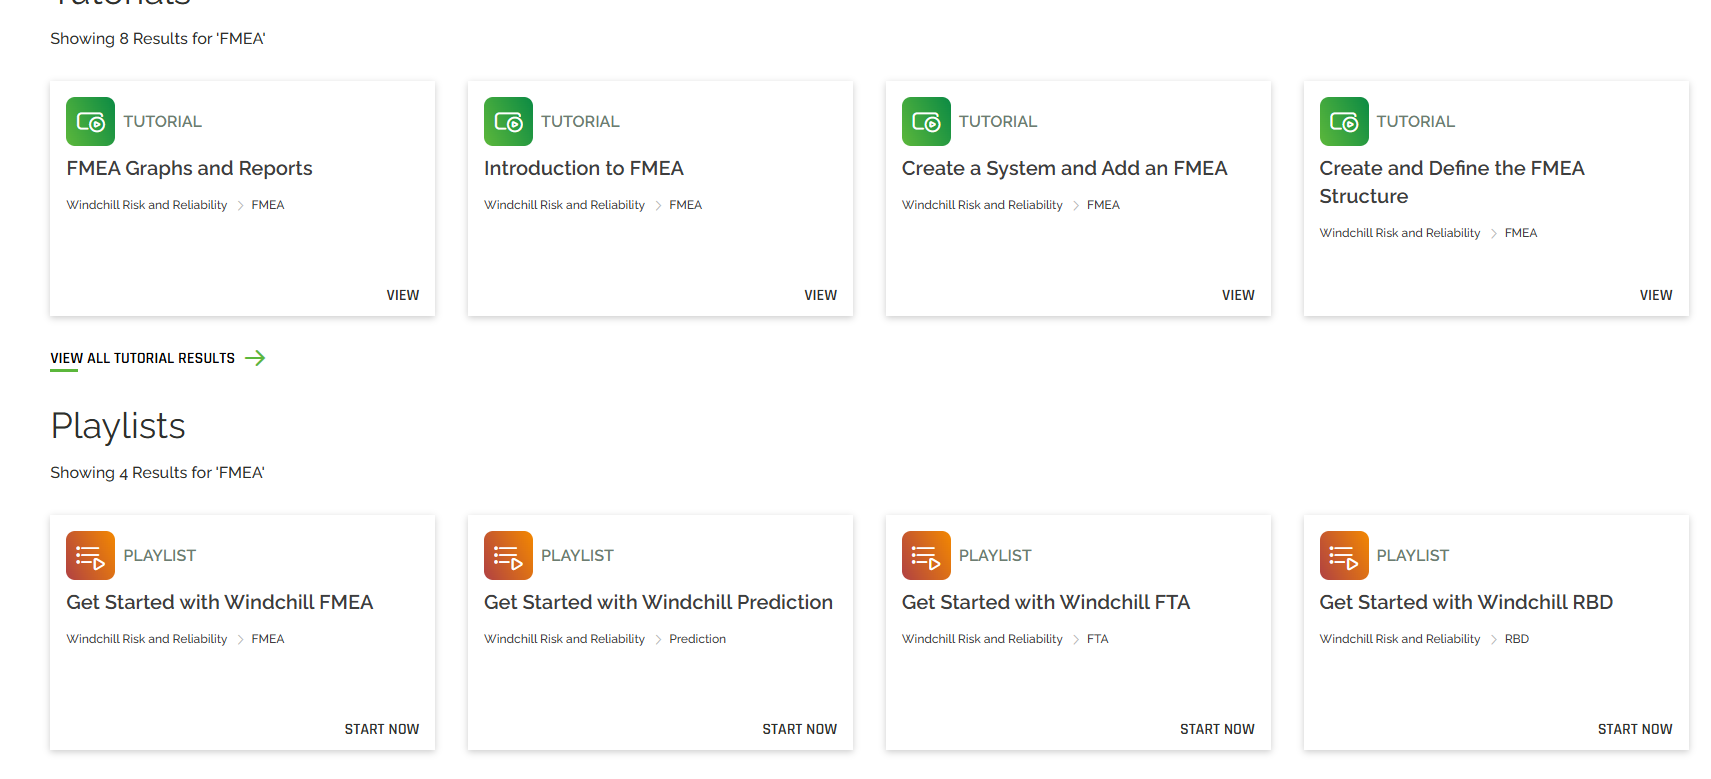
Task: Expand breadcrumb chevron on Windchill RBD playlist
Action: [x=1492, y=638]
